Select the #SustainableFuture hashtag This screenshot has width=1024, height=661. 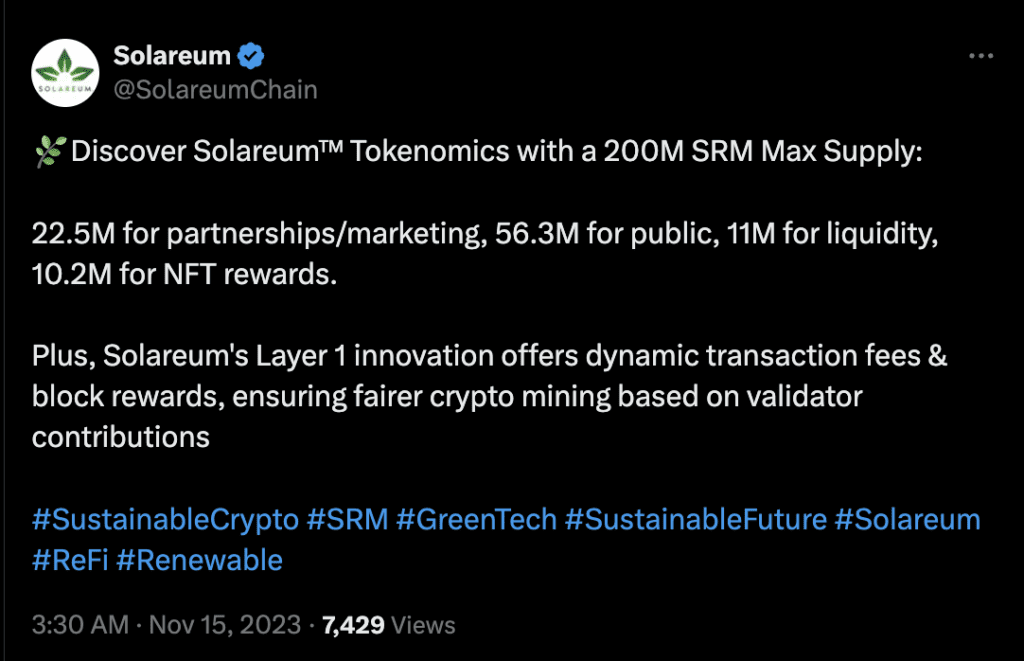695,520
